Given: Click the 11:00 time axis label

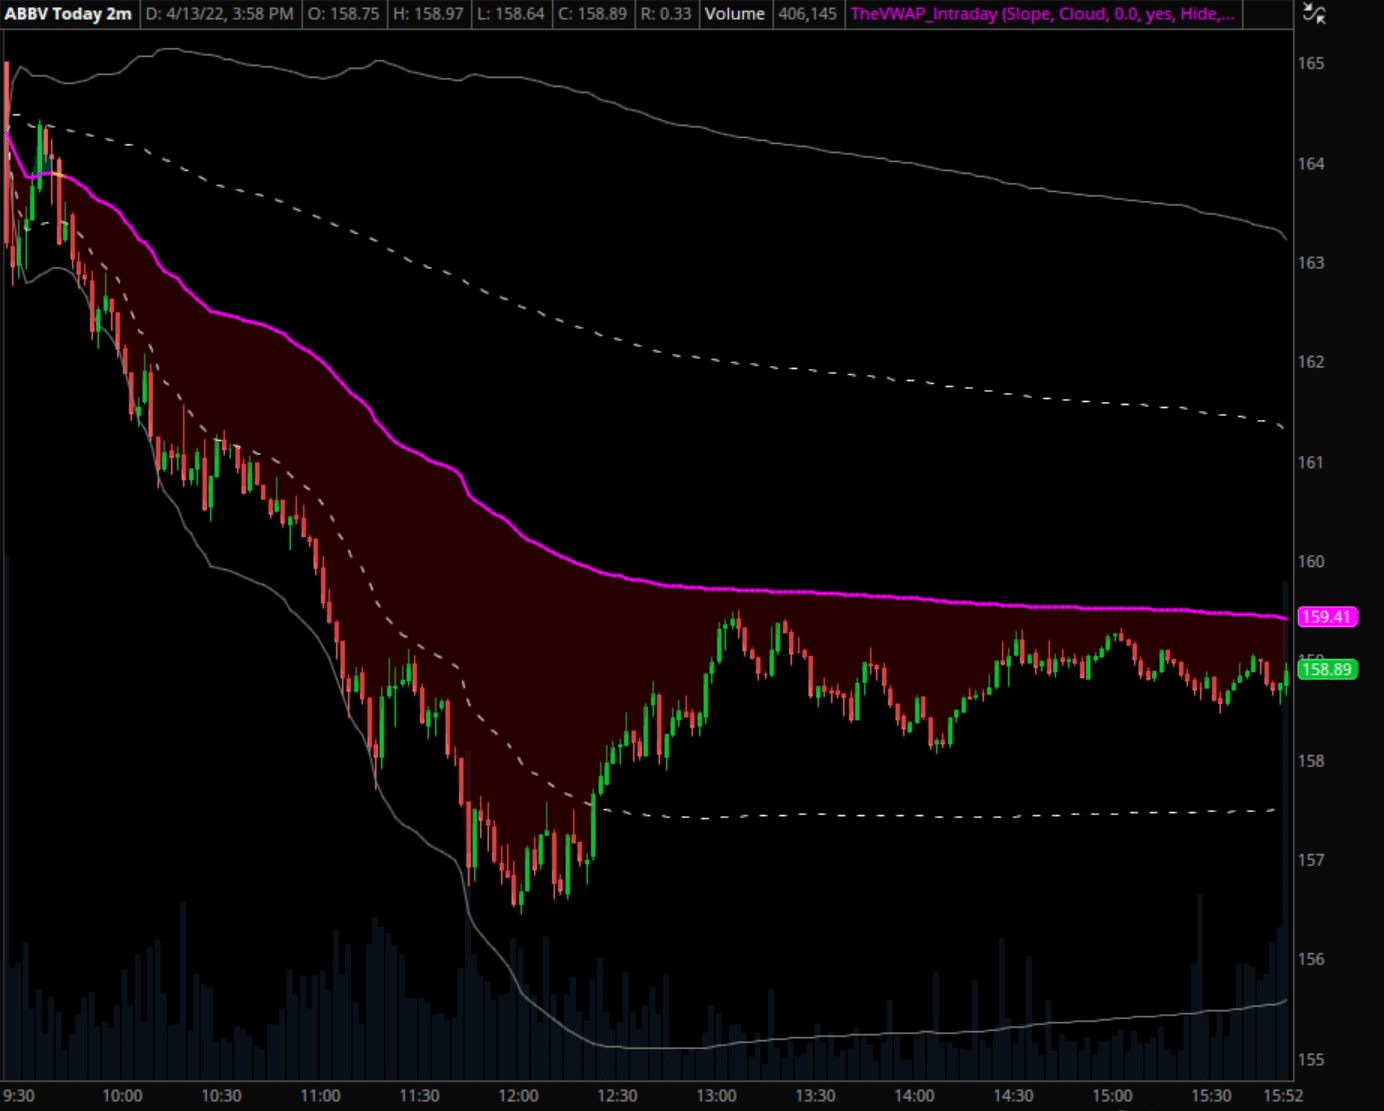Looking at the screenshot, I should [320, 1096].
